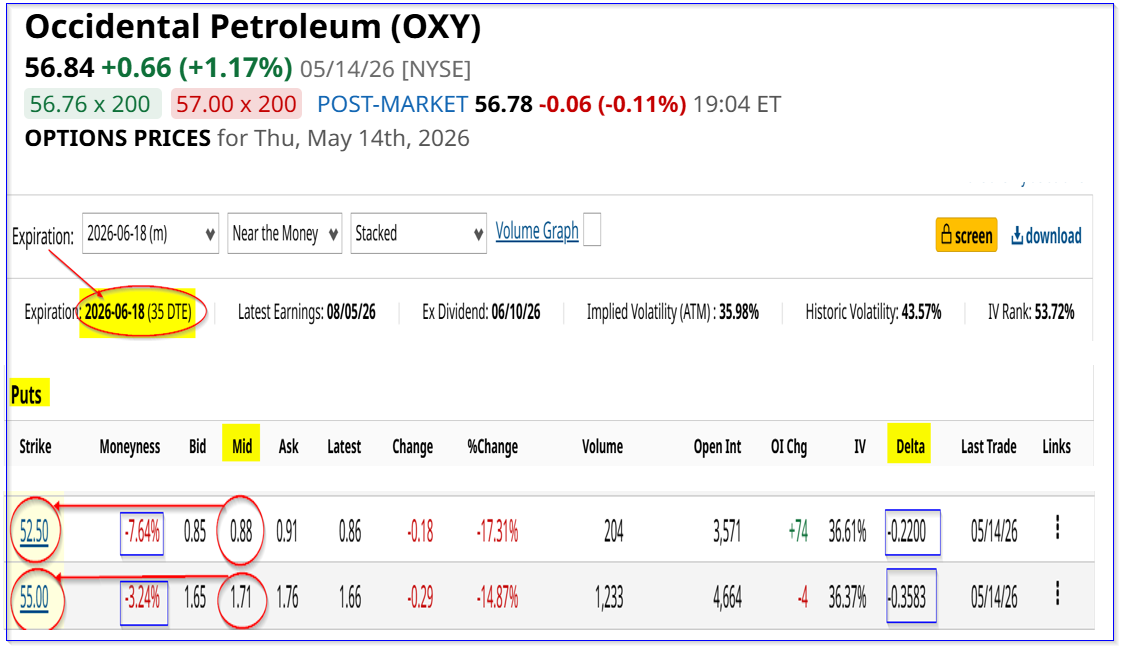The width and height of the screenshot is (1125, 648).
Task: Open the Expiration date dropdown
Action: [151, 234]
